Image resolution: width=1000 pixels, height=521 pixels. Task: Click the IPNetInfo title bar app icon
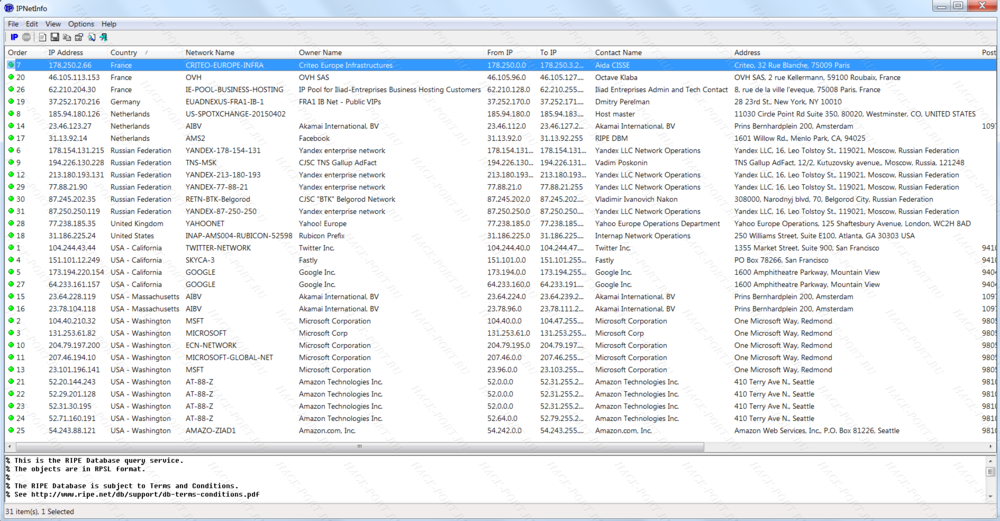click(9, 8)
